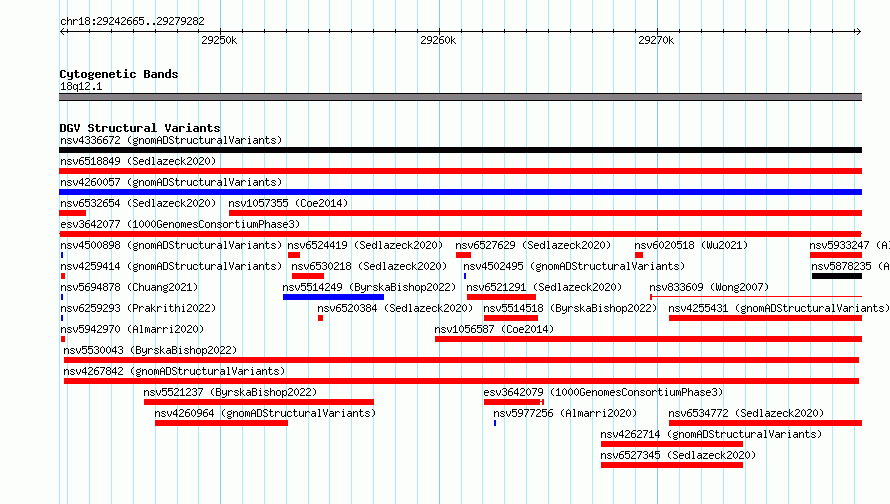The height and width of the screenshot is (504, 890).
Task: Open the DGV Structural Variants track title
Action: point(140,128)
